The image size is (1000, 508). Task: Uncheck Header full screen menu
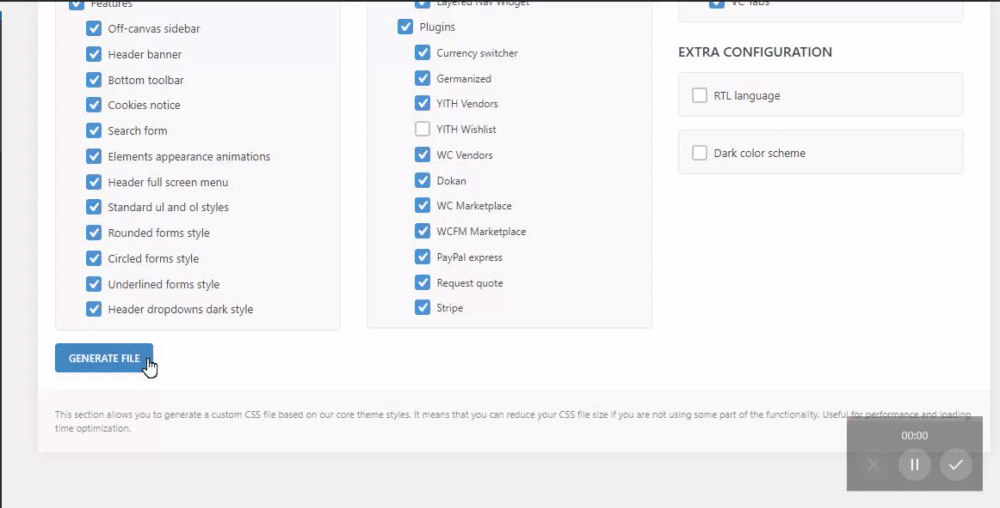pos(94,182)
